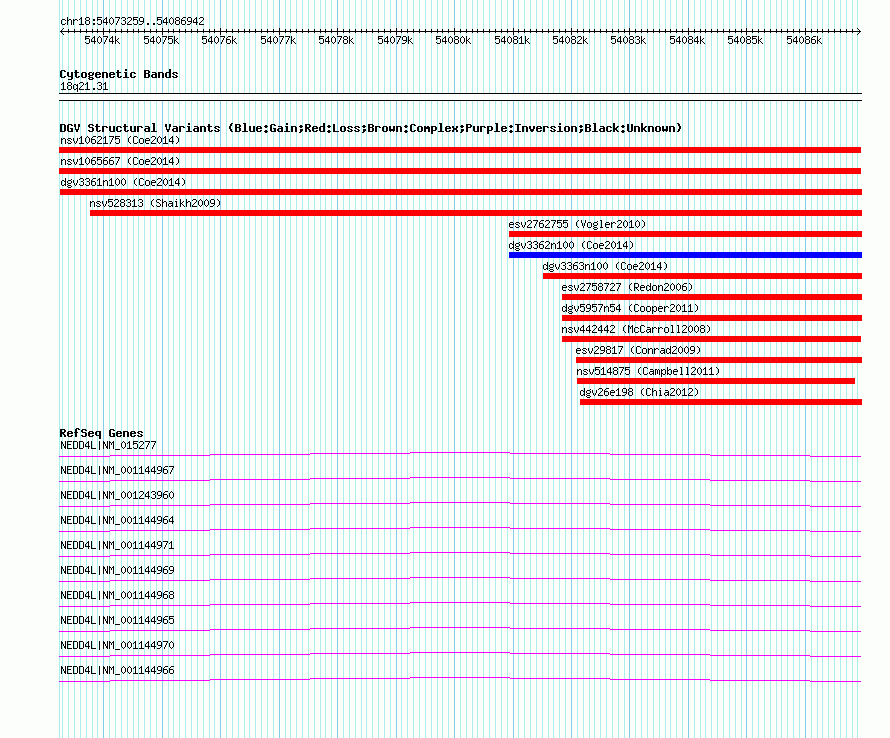
Task: Click the NEDD4L|NM_001144964 transcript label
Action: pos(117,521)
